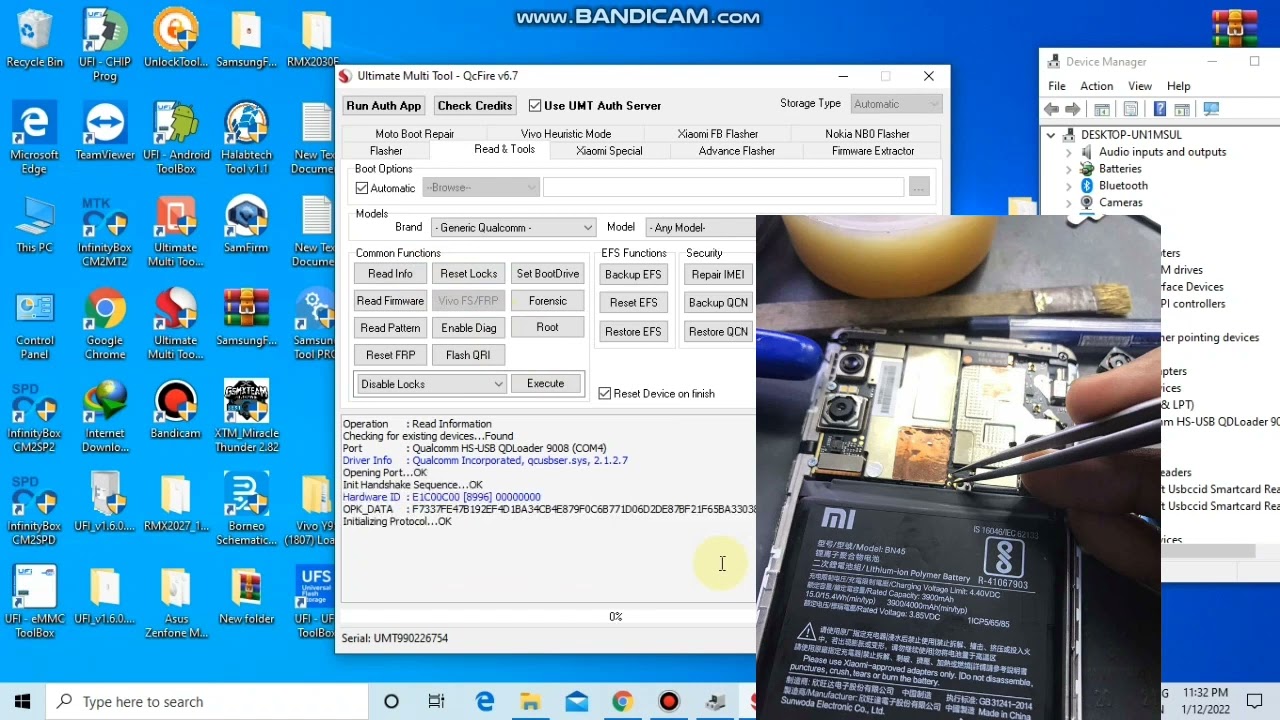Open File Explorer from taskbar

(x=530, y=702)
